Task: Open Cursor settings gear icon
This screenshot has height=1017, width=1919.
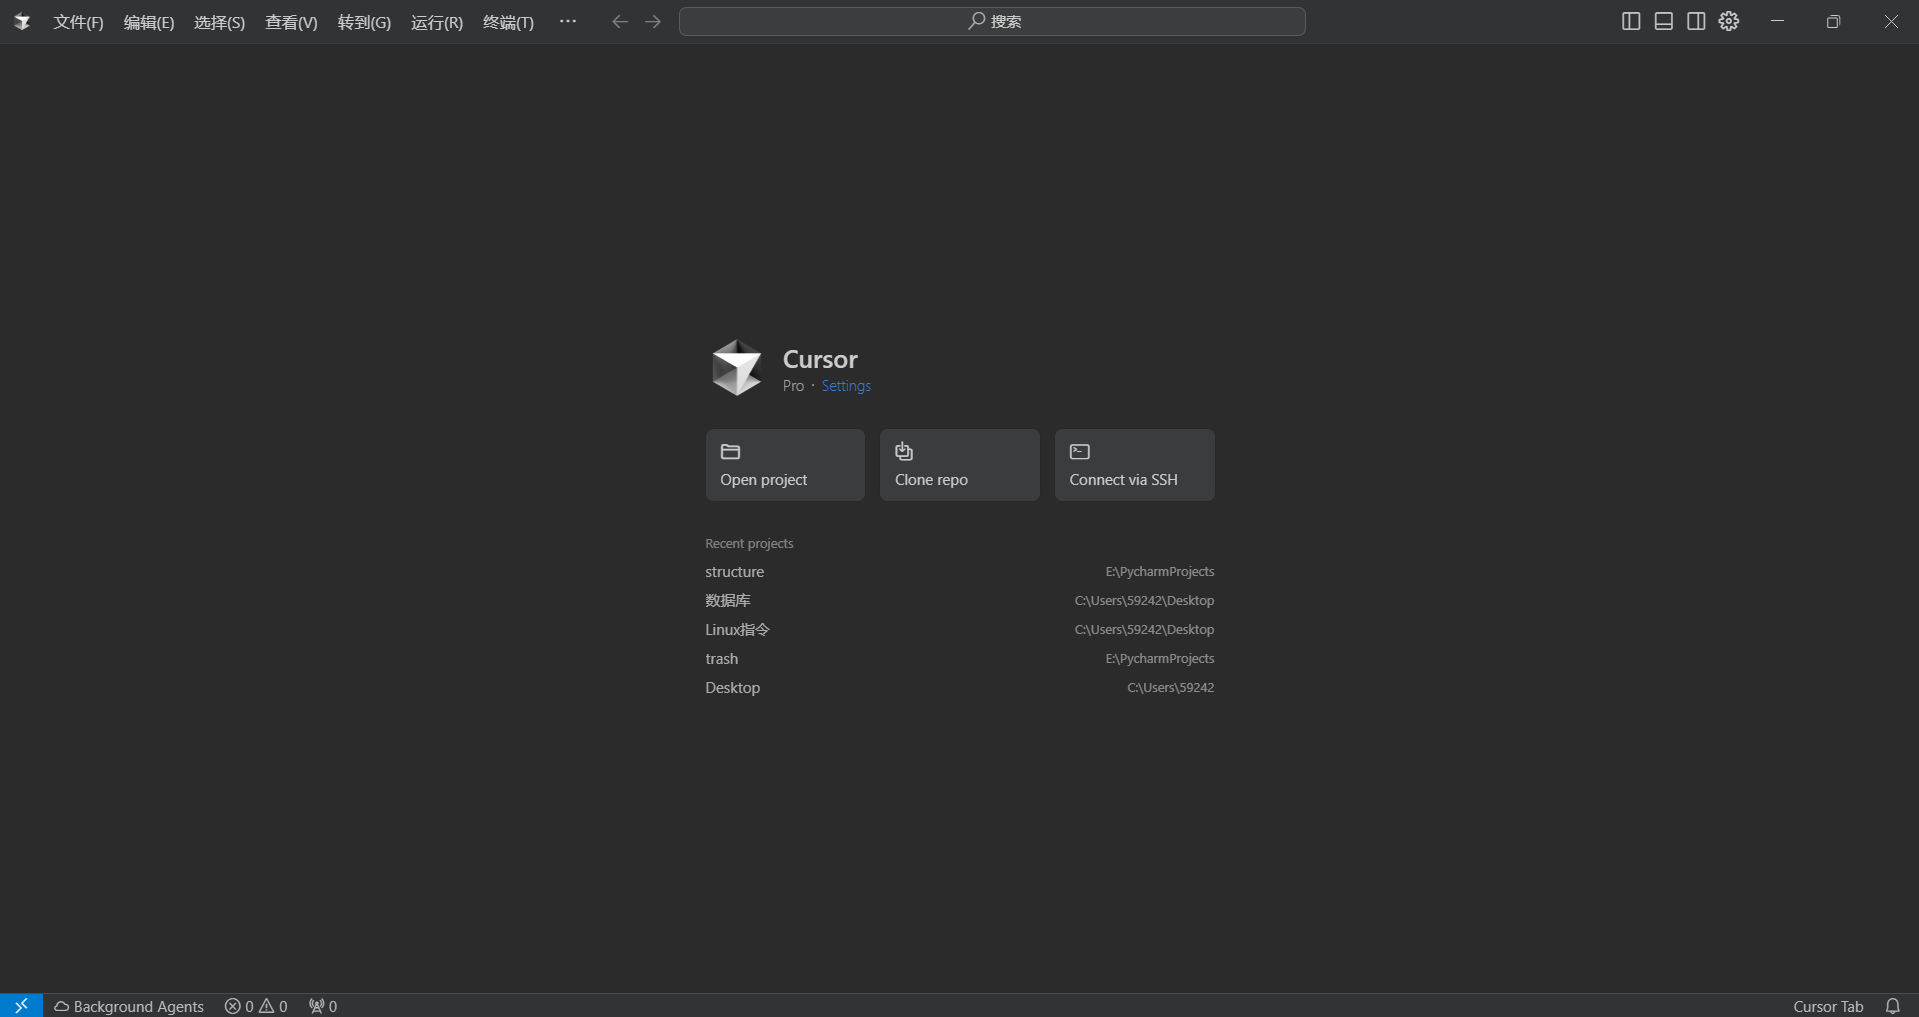Action: coord(1729,21)
